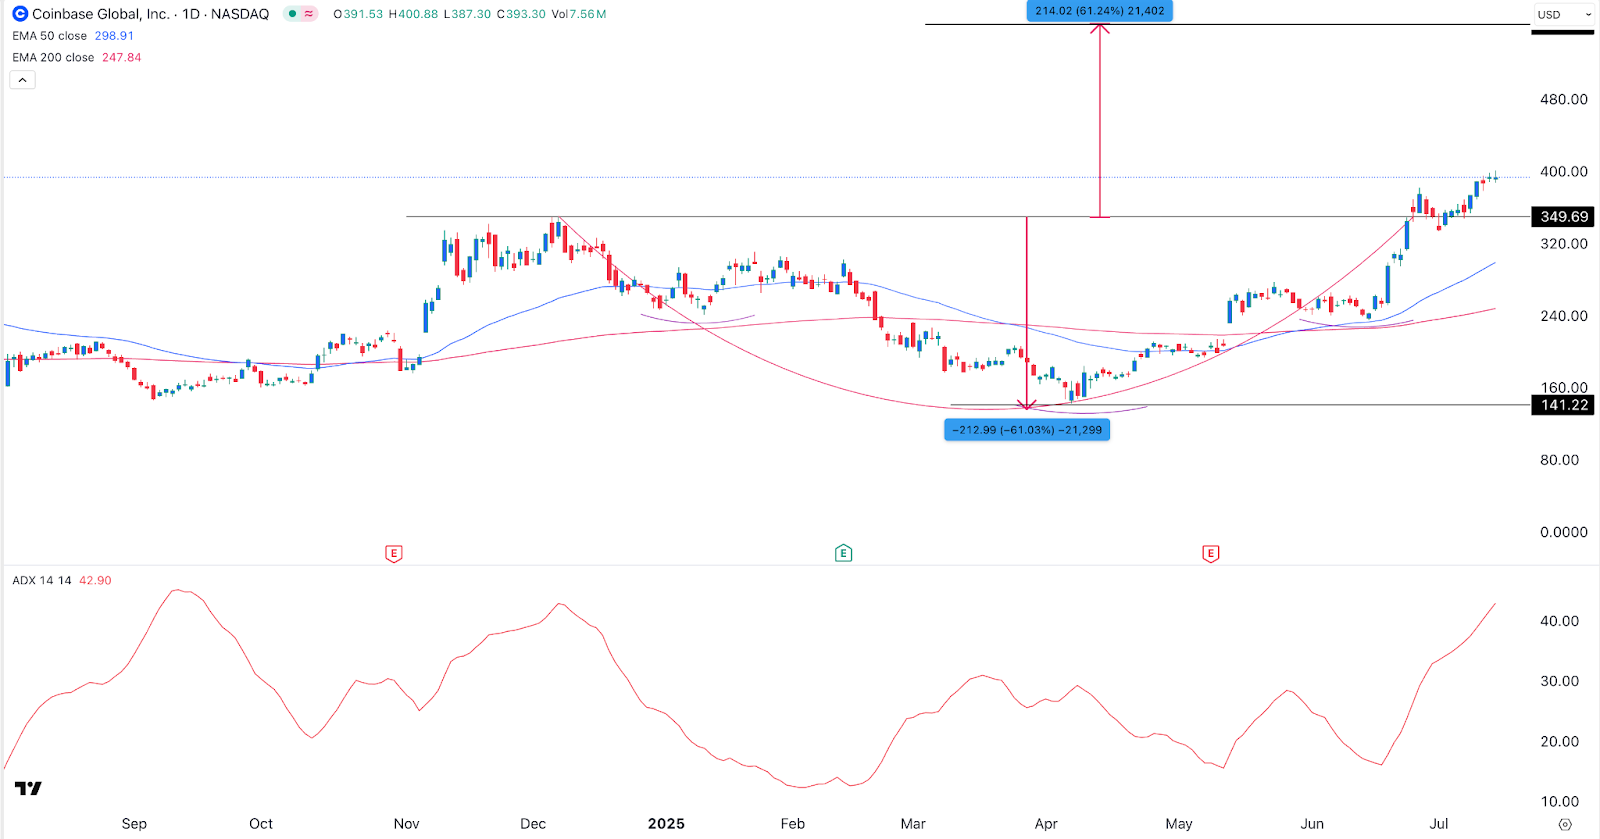Click the 160.00 price scale label
The height and width of the screenshot is (839, 1600).
[1564, 388]
